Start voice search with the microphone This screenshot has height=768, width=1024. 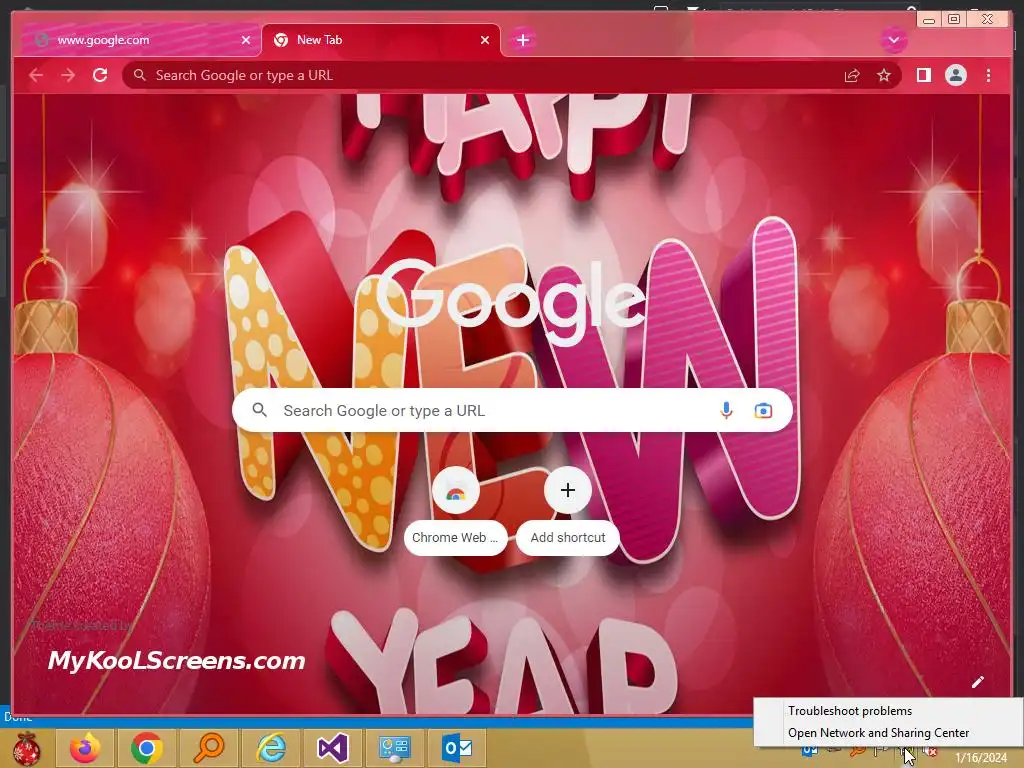point(726,410)
